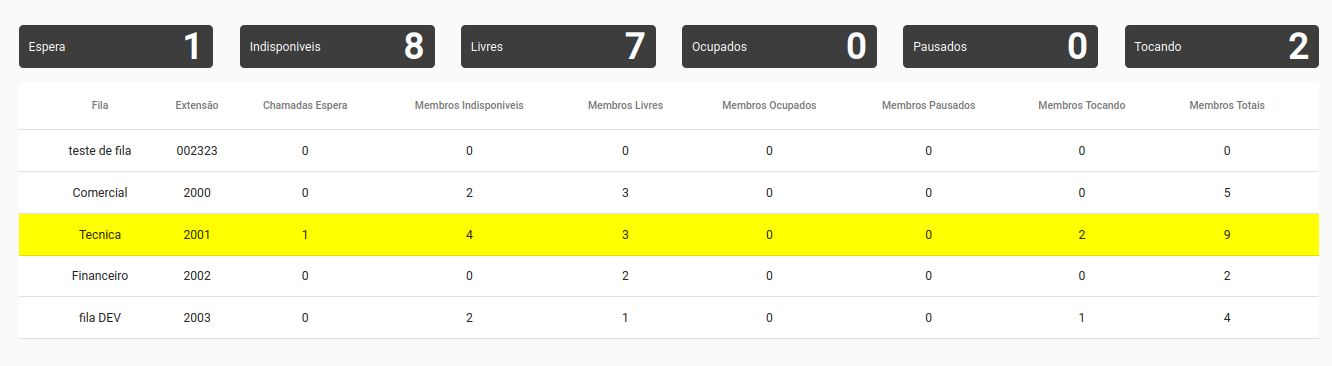Click the Membros Livres column header
The height and width of the screenshot is (366, 1332).
click(625, 105)
